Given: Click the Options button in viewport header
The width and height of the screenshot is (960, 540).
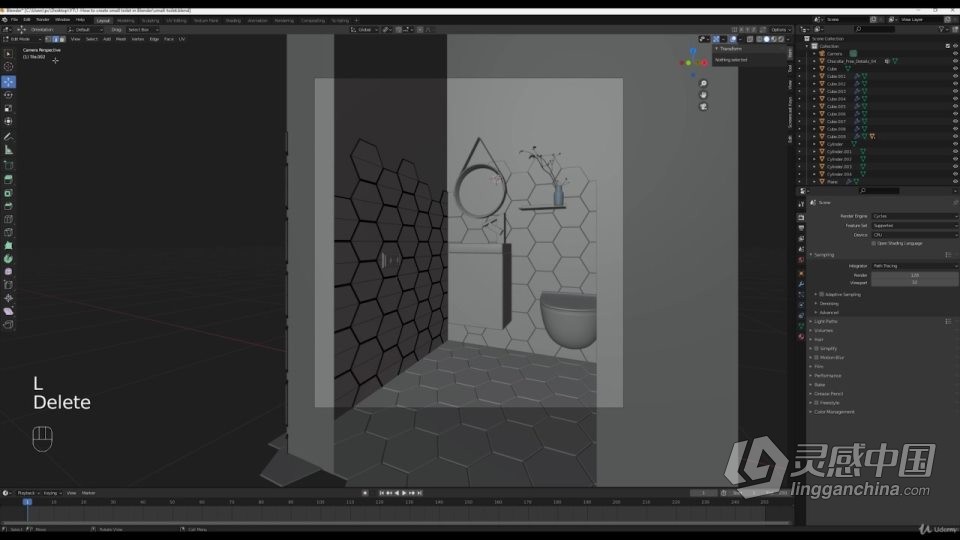Looking at the screenshot, I should point(779,29).
